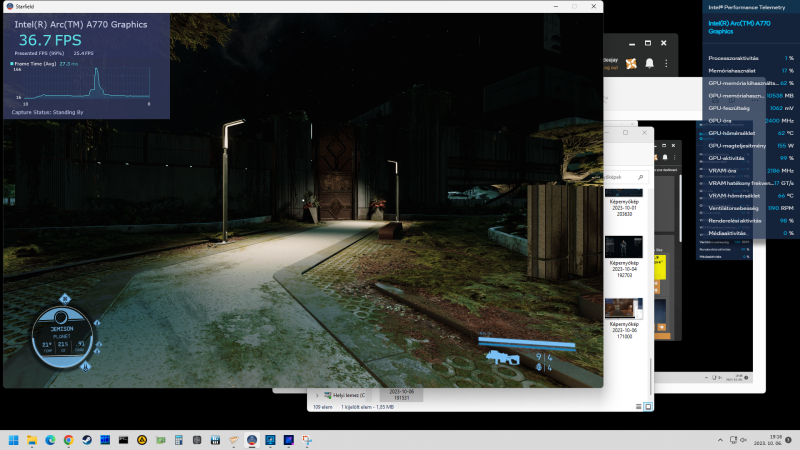Viewport: 800px width, 450px height.
Task: Select the Képernyőkép 2023-10-04 192703 thumbnail
Action: 624,247
